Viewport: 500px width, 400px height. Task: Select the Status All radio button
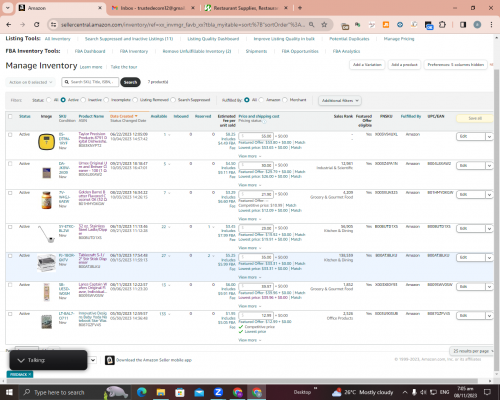click(x=49, y=100)
